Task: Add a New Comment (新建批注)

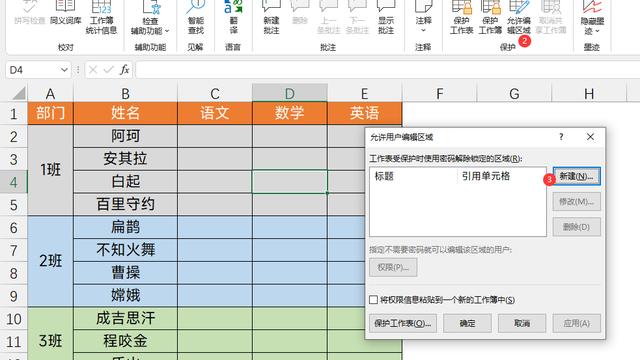Action: pyautogui.click(x=271, y=17)
